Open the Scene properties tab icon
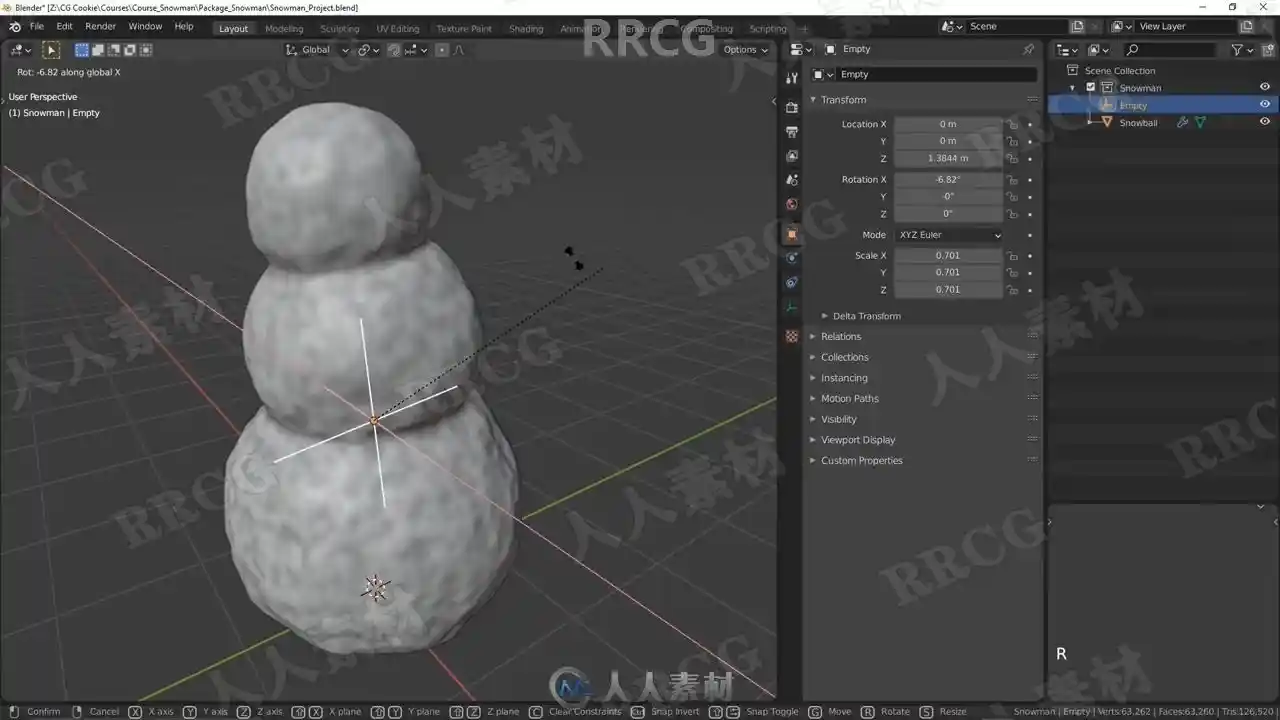 coord(792,180)
